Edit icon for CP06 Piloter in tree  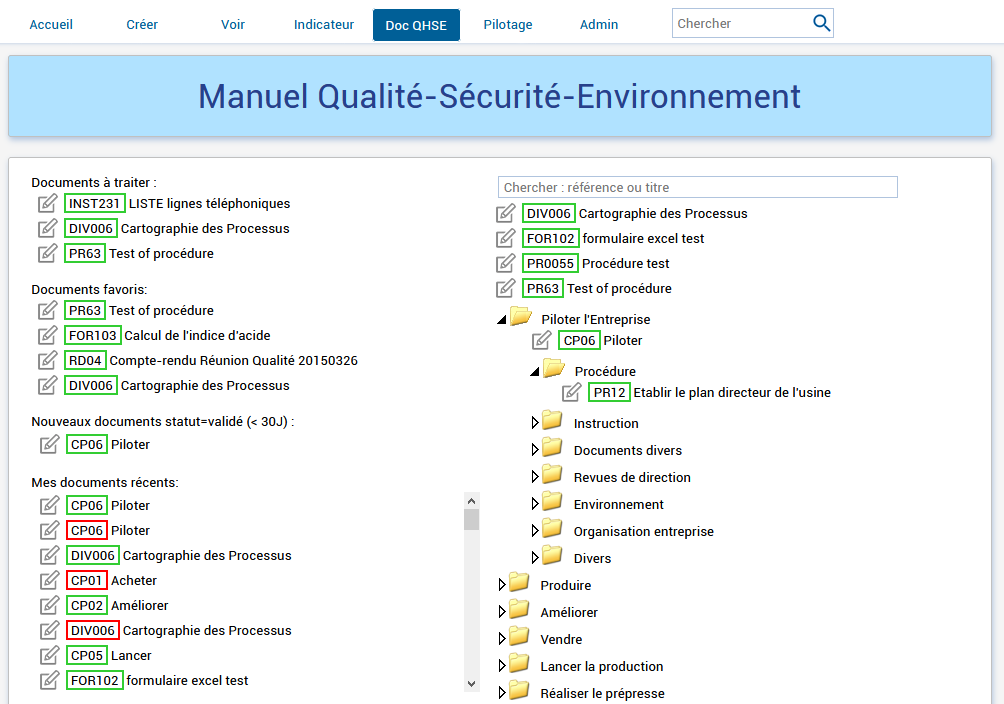click(542, 340)
